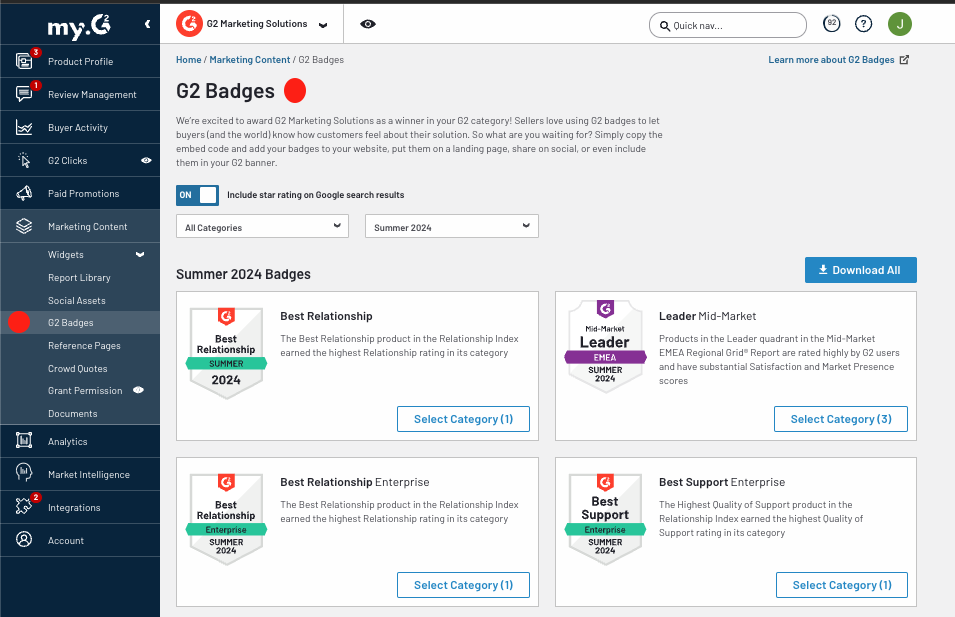Image resolution: width=955 pixels, height=617 pixels.
Task: Open Product Profile in sidebar
Action: coord(80,61)
